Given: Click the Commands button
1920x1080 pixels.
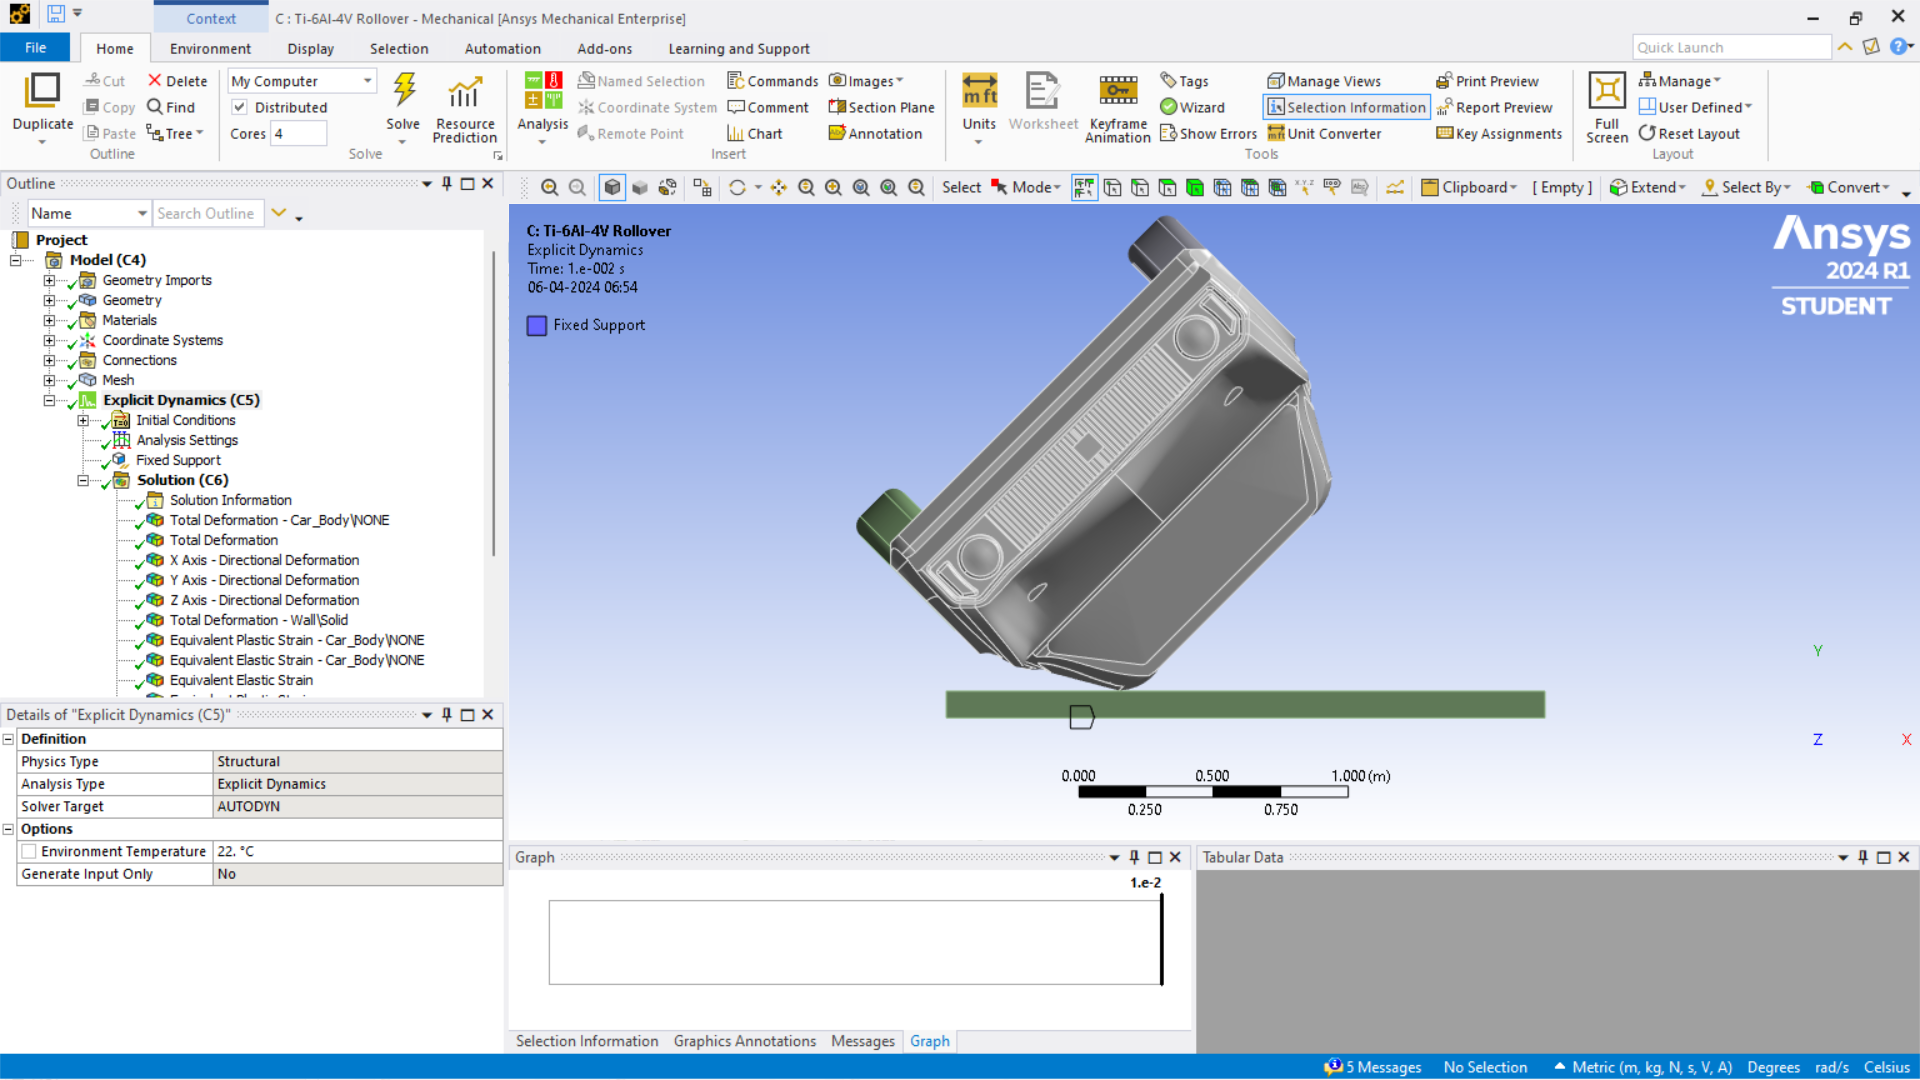Looking at the screenshot, I should 772,81.
